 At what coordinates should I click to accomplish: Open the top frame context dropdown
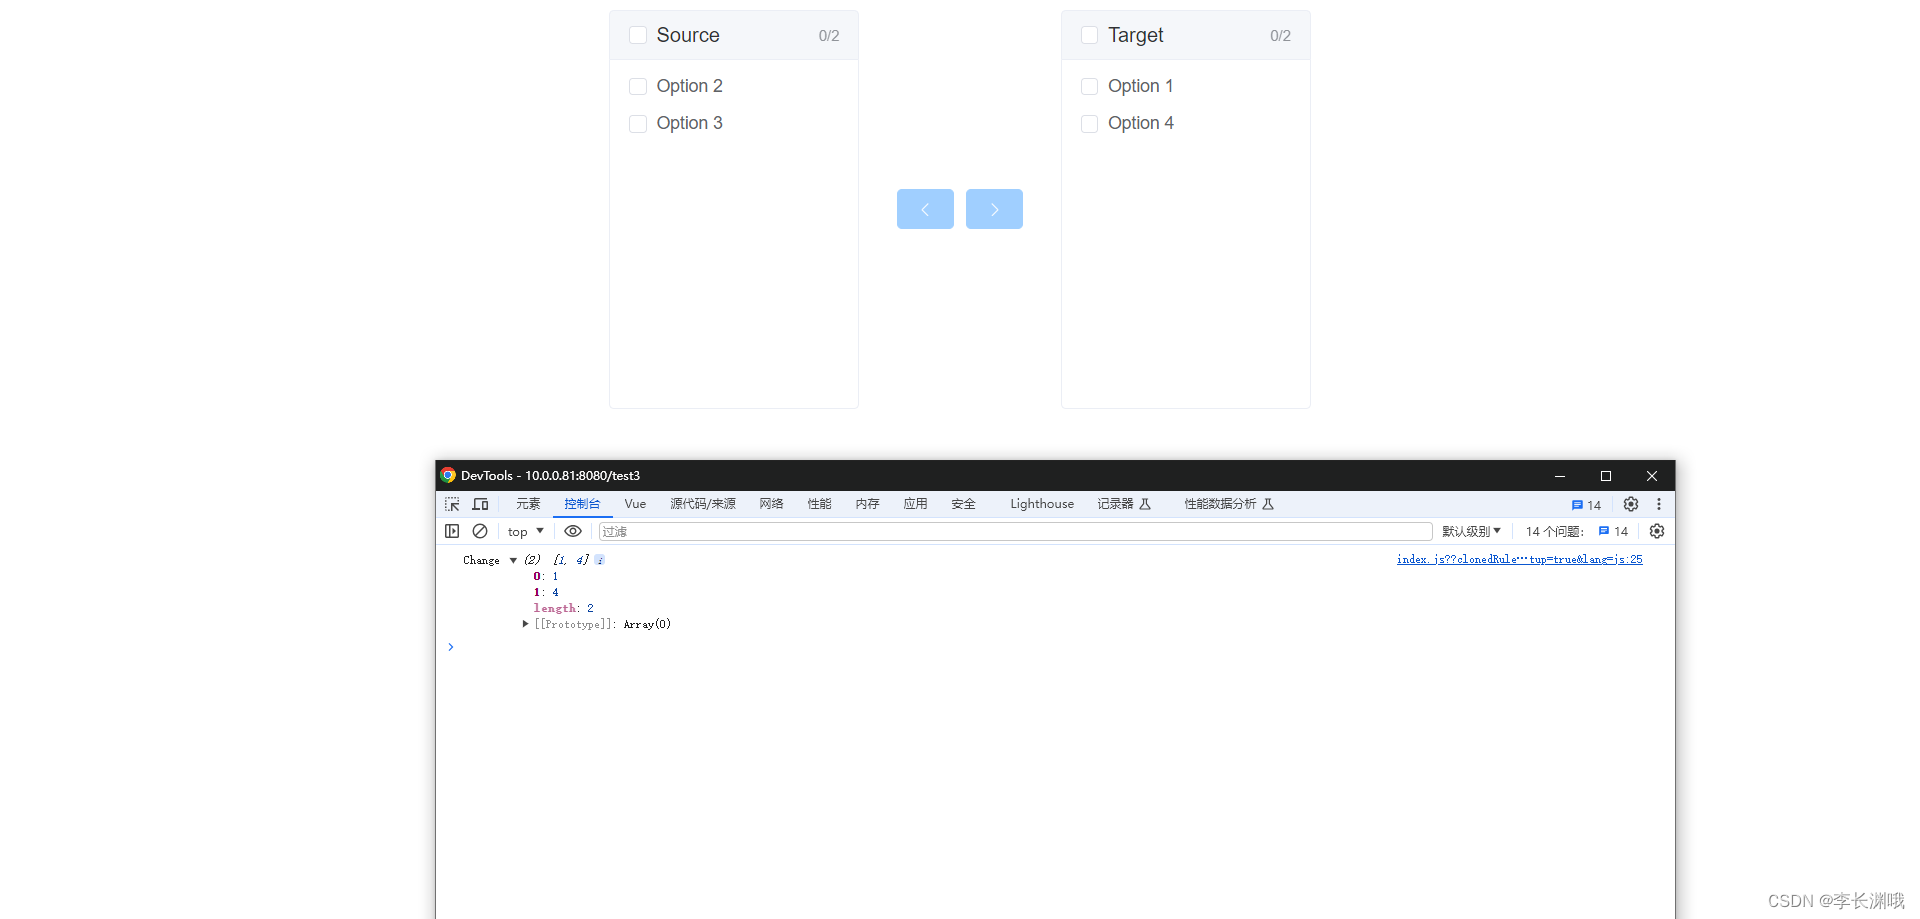pos(524,531)
